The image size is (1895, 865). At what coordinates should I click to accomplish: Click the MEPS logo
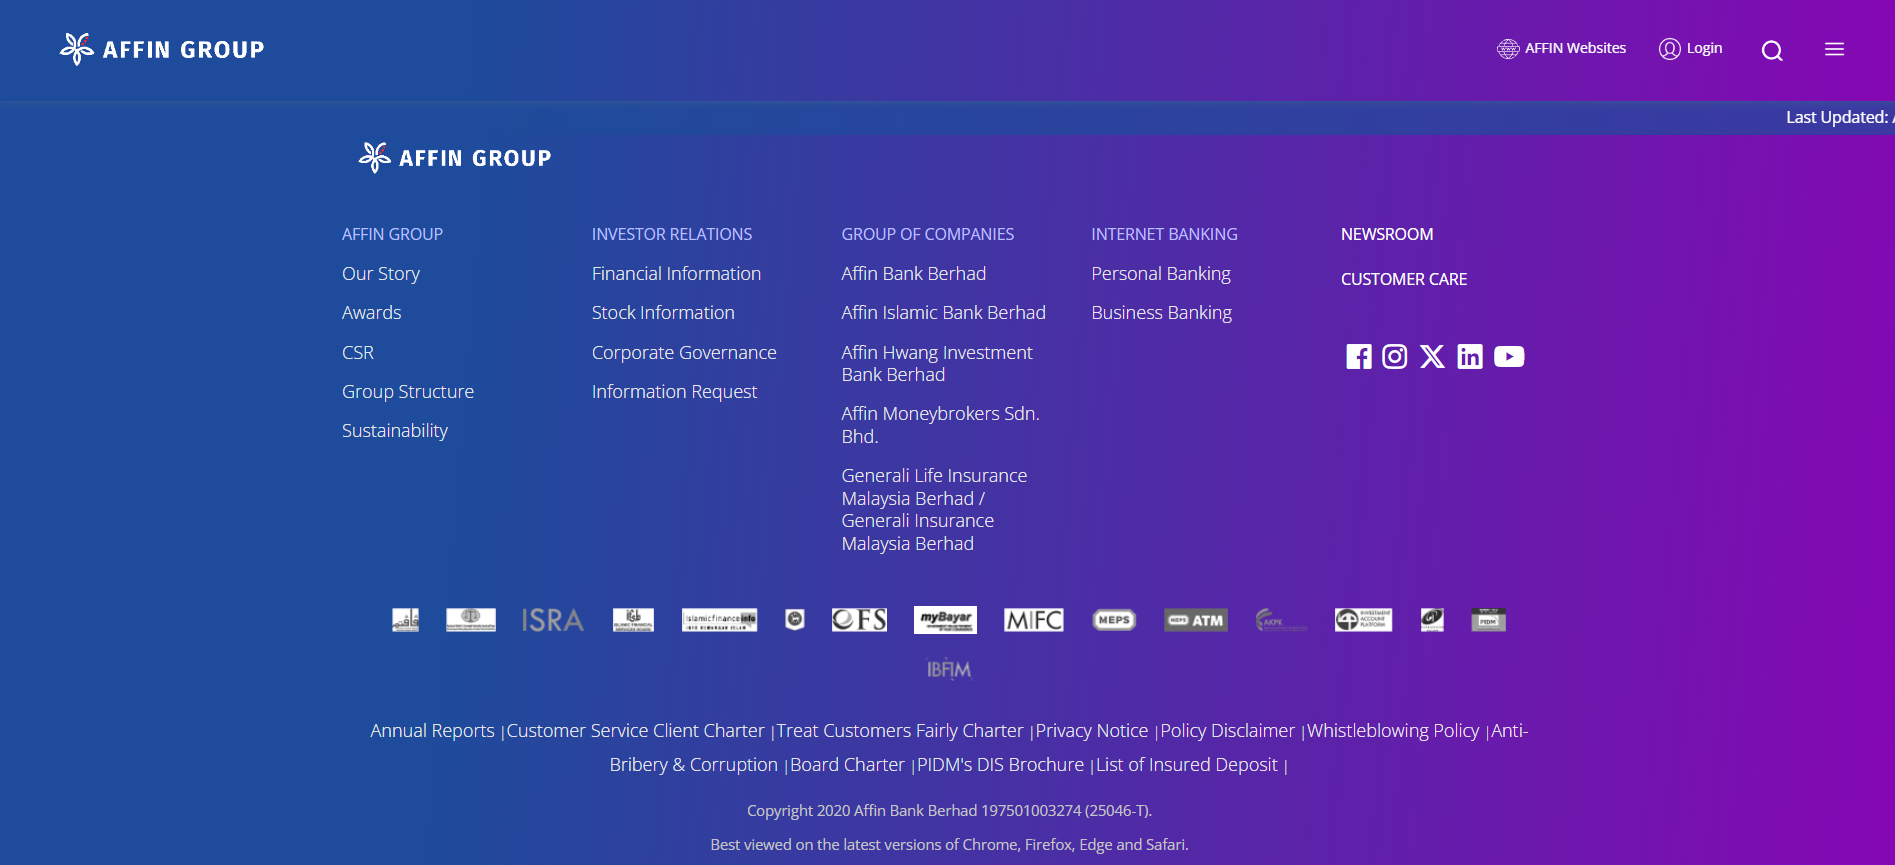1114,620
